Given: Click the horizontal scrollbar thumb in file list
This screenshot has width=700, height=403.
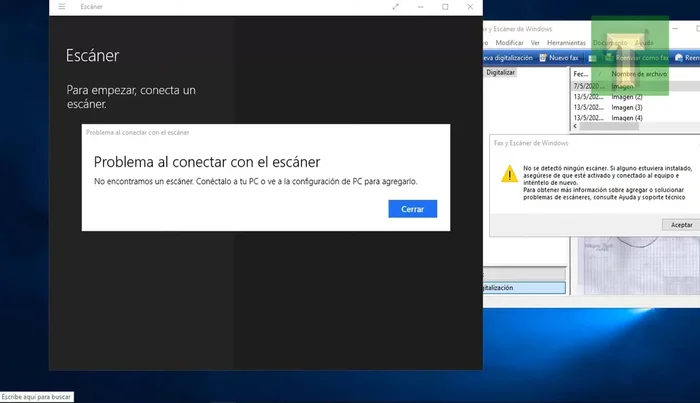Looking at the screenshot, I should click(609, 126).
